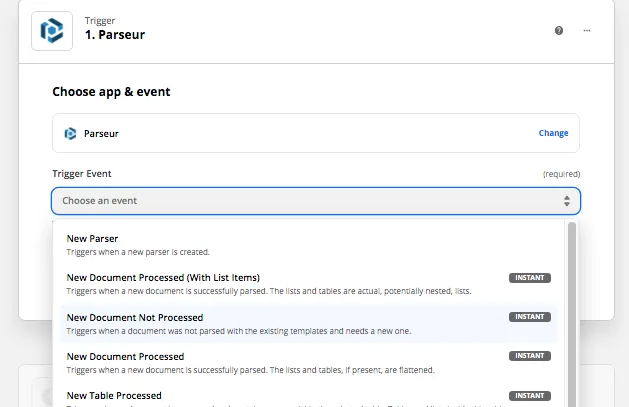Open the three-dot more options menu
The height and width of the screenshot is (407, 629).
point(587,31)
